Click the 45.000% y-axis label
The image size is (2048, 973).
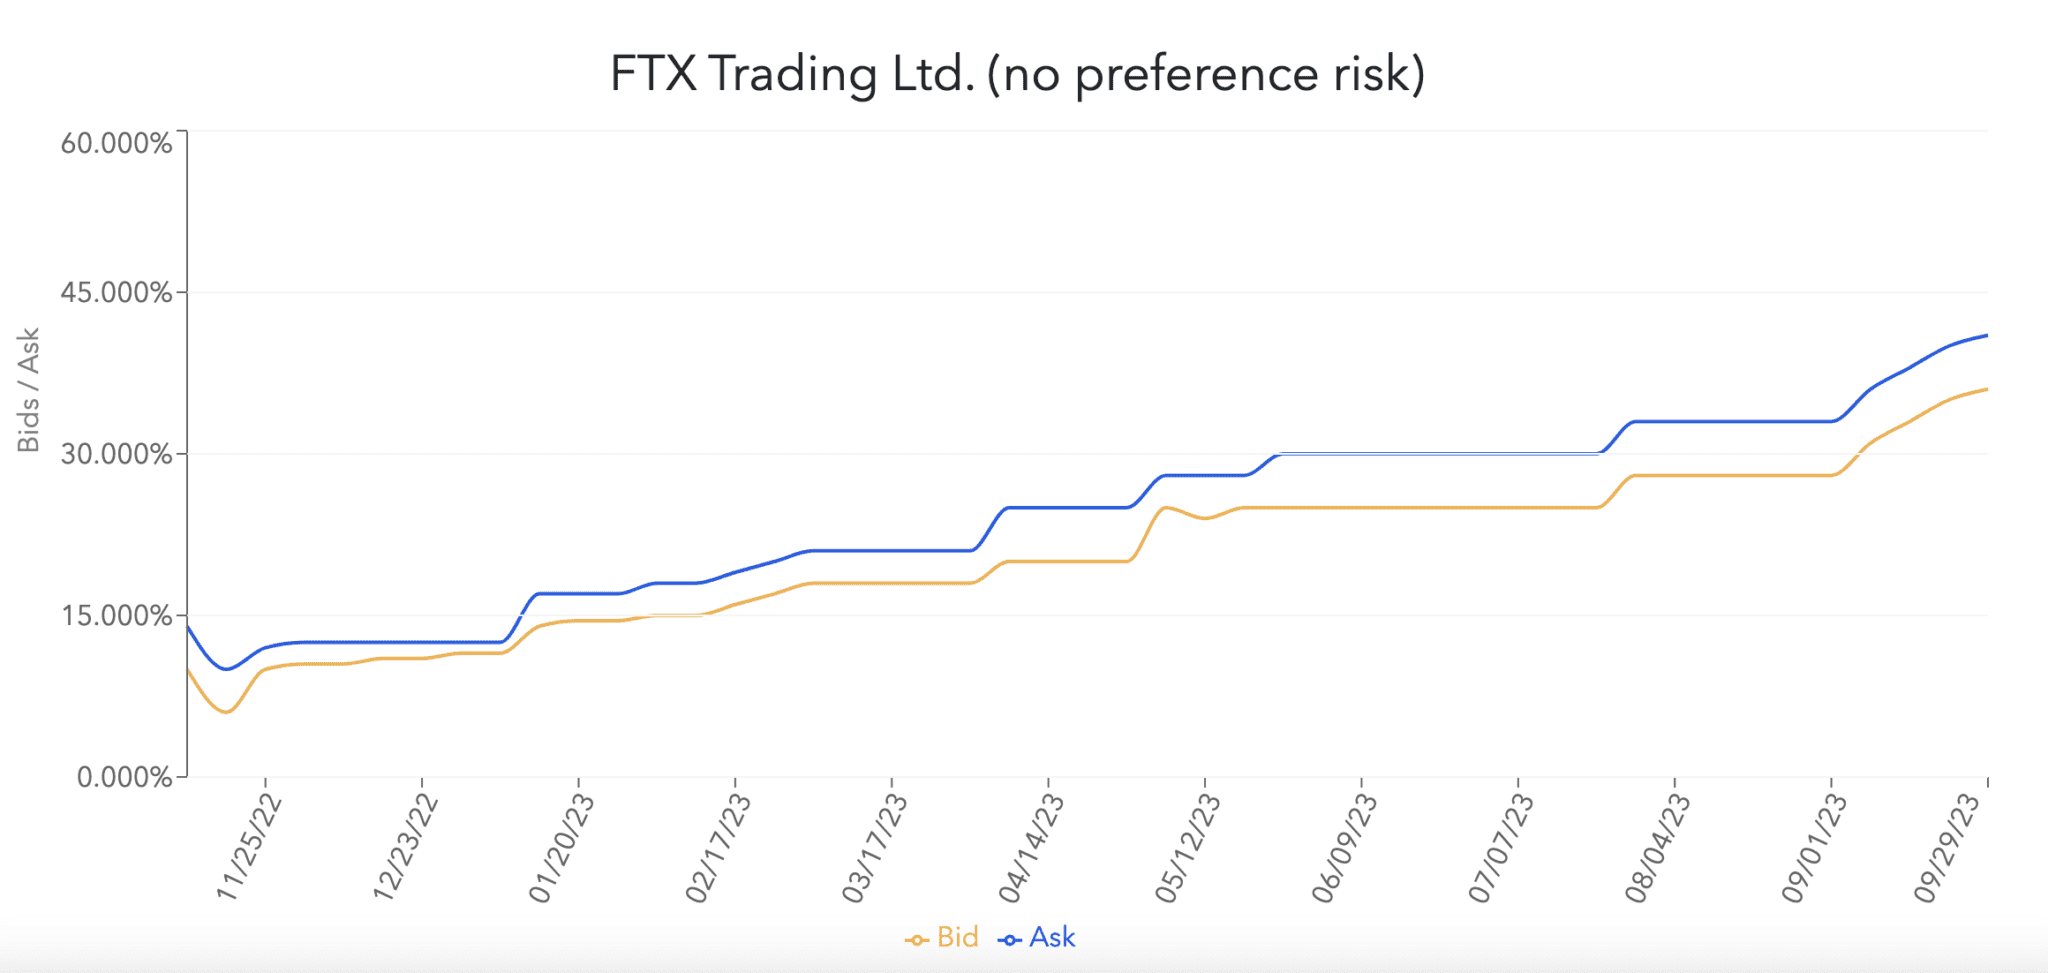116,293
